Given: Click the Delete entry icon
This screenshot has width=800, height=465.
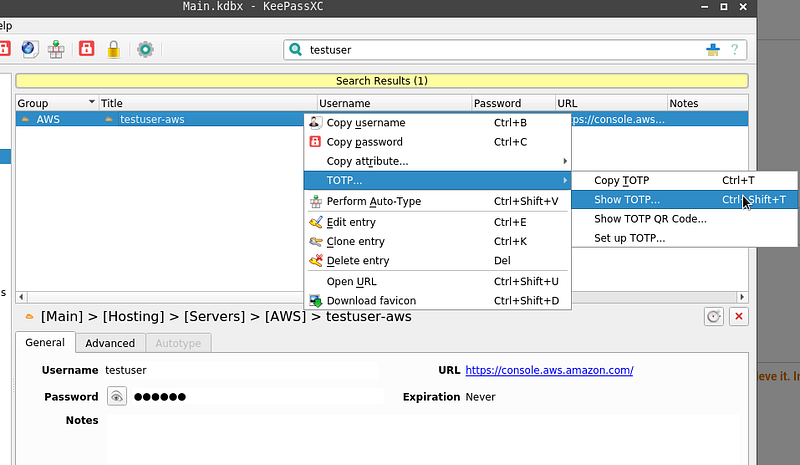Looking at the screenshot, I should coord(316,260).
